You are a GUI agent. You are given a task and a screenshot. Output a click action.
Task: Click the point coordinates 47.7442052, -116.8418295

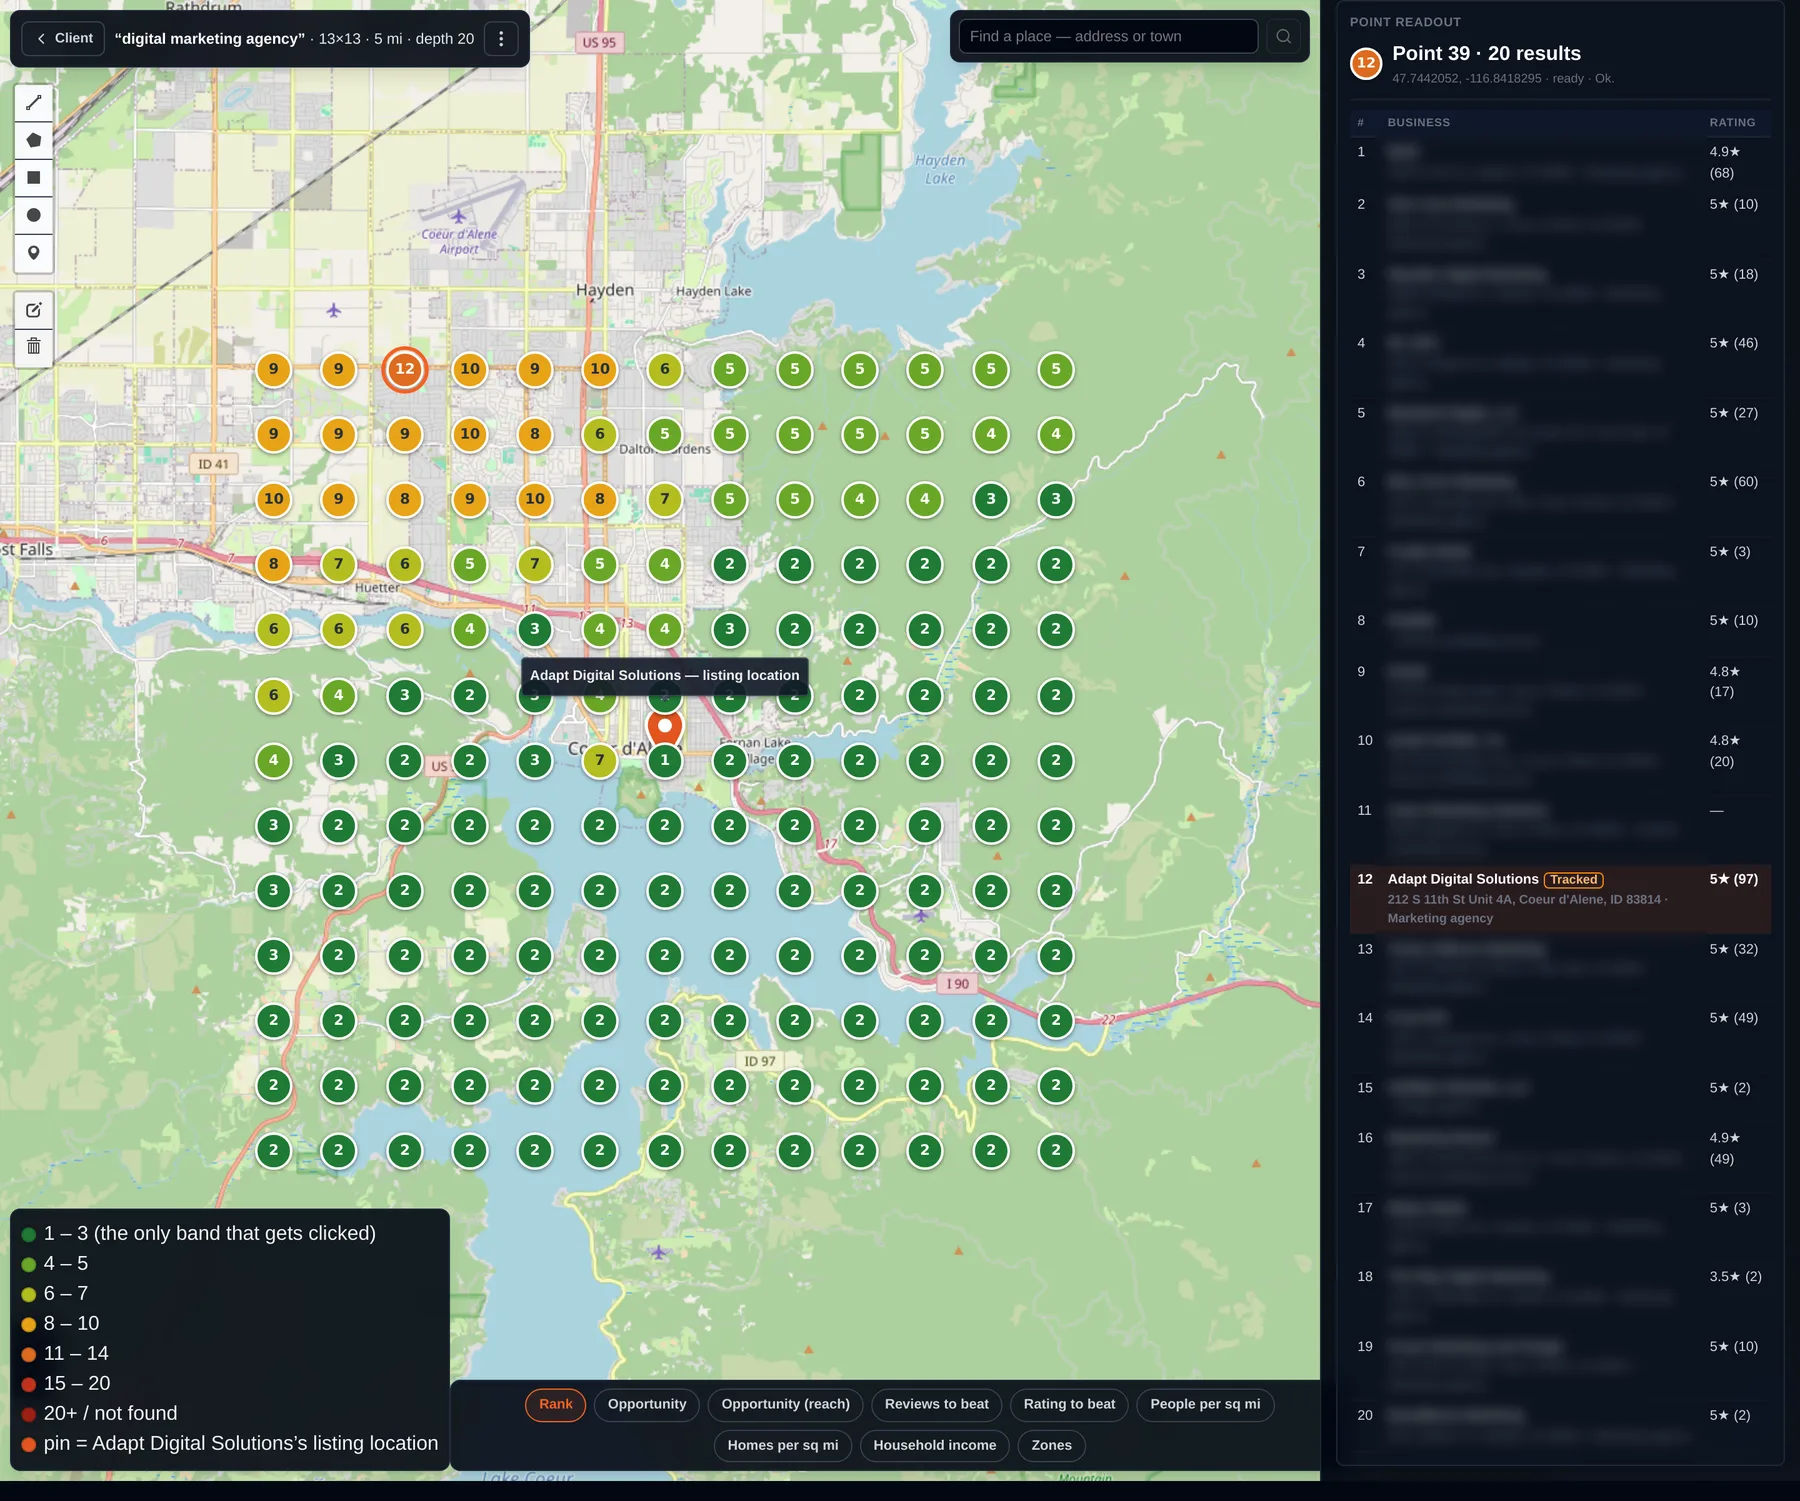[1467, 79]
